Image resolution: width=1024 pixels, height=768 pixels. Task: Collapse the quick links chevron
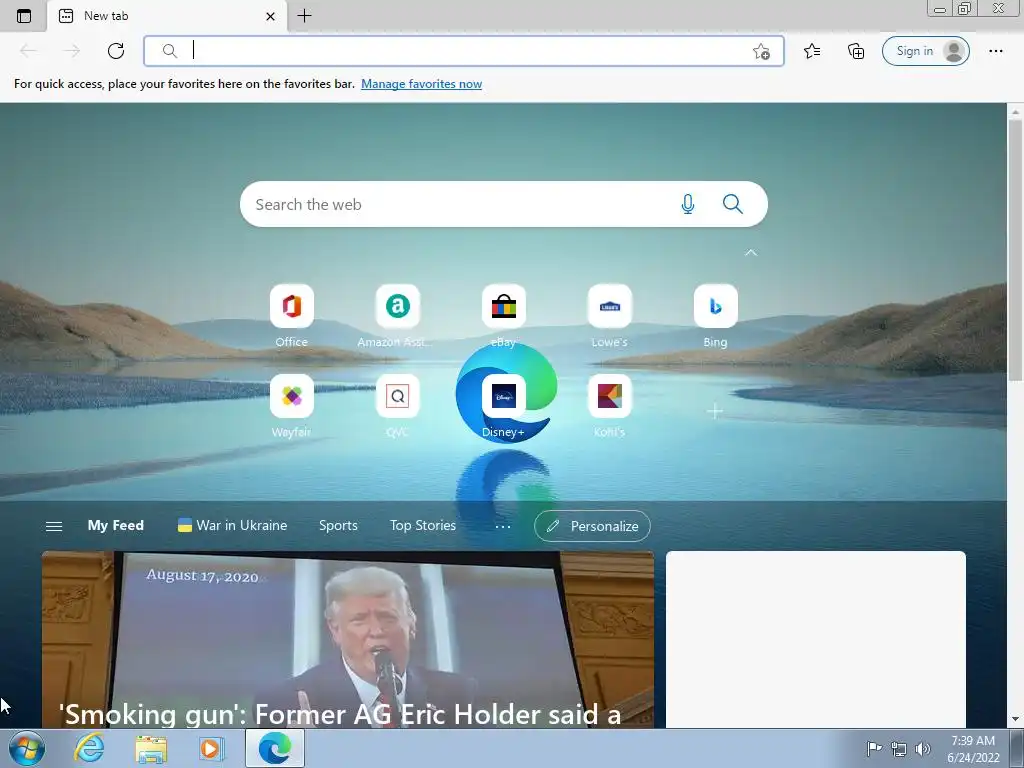(751, 253)
